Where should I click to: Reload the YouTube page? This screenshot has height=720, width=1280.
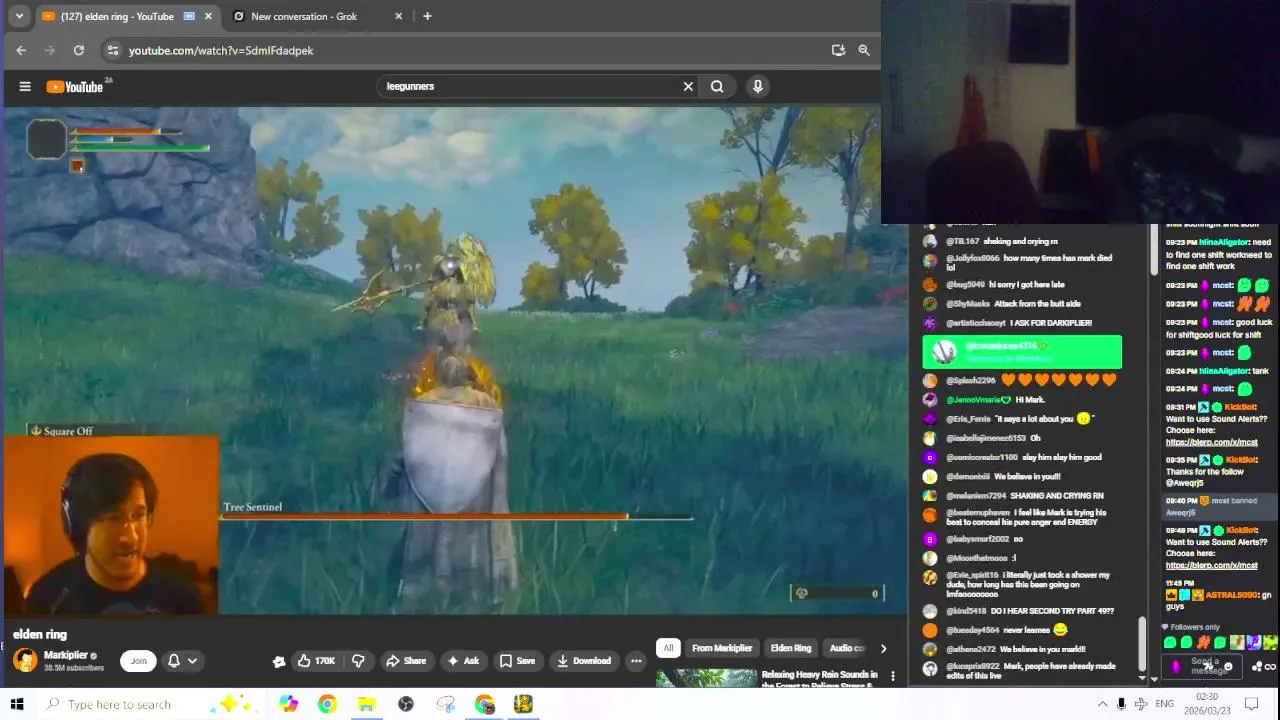[x=79, y=50]
